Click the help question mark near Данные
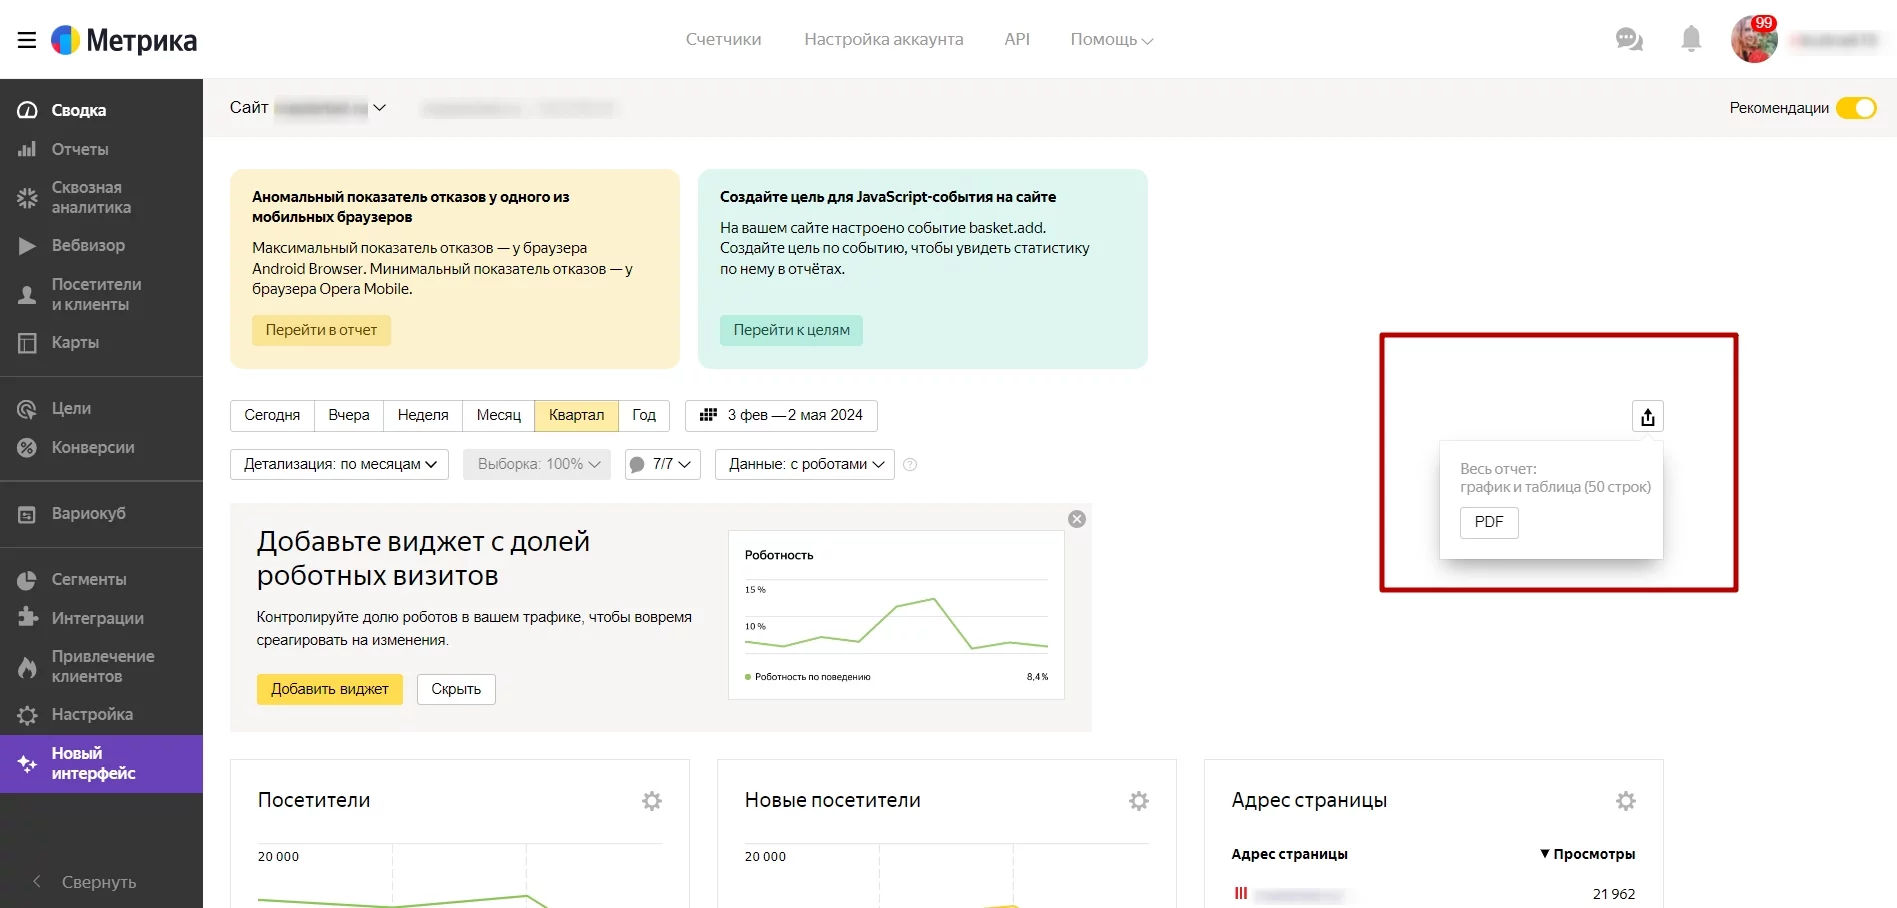The image size is (1897, 908). point(910,465)
